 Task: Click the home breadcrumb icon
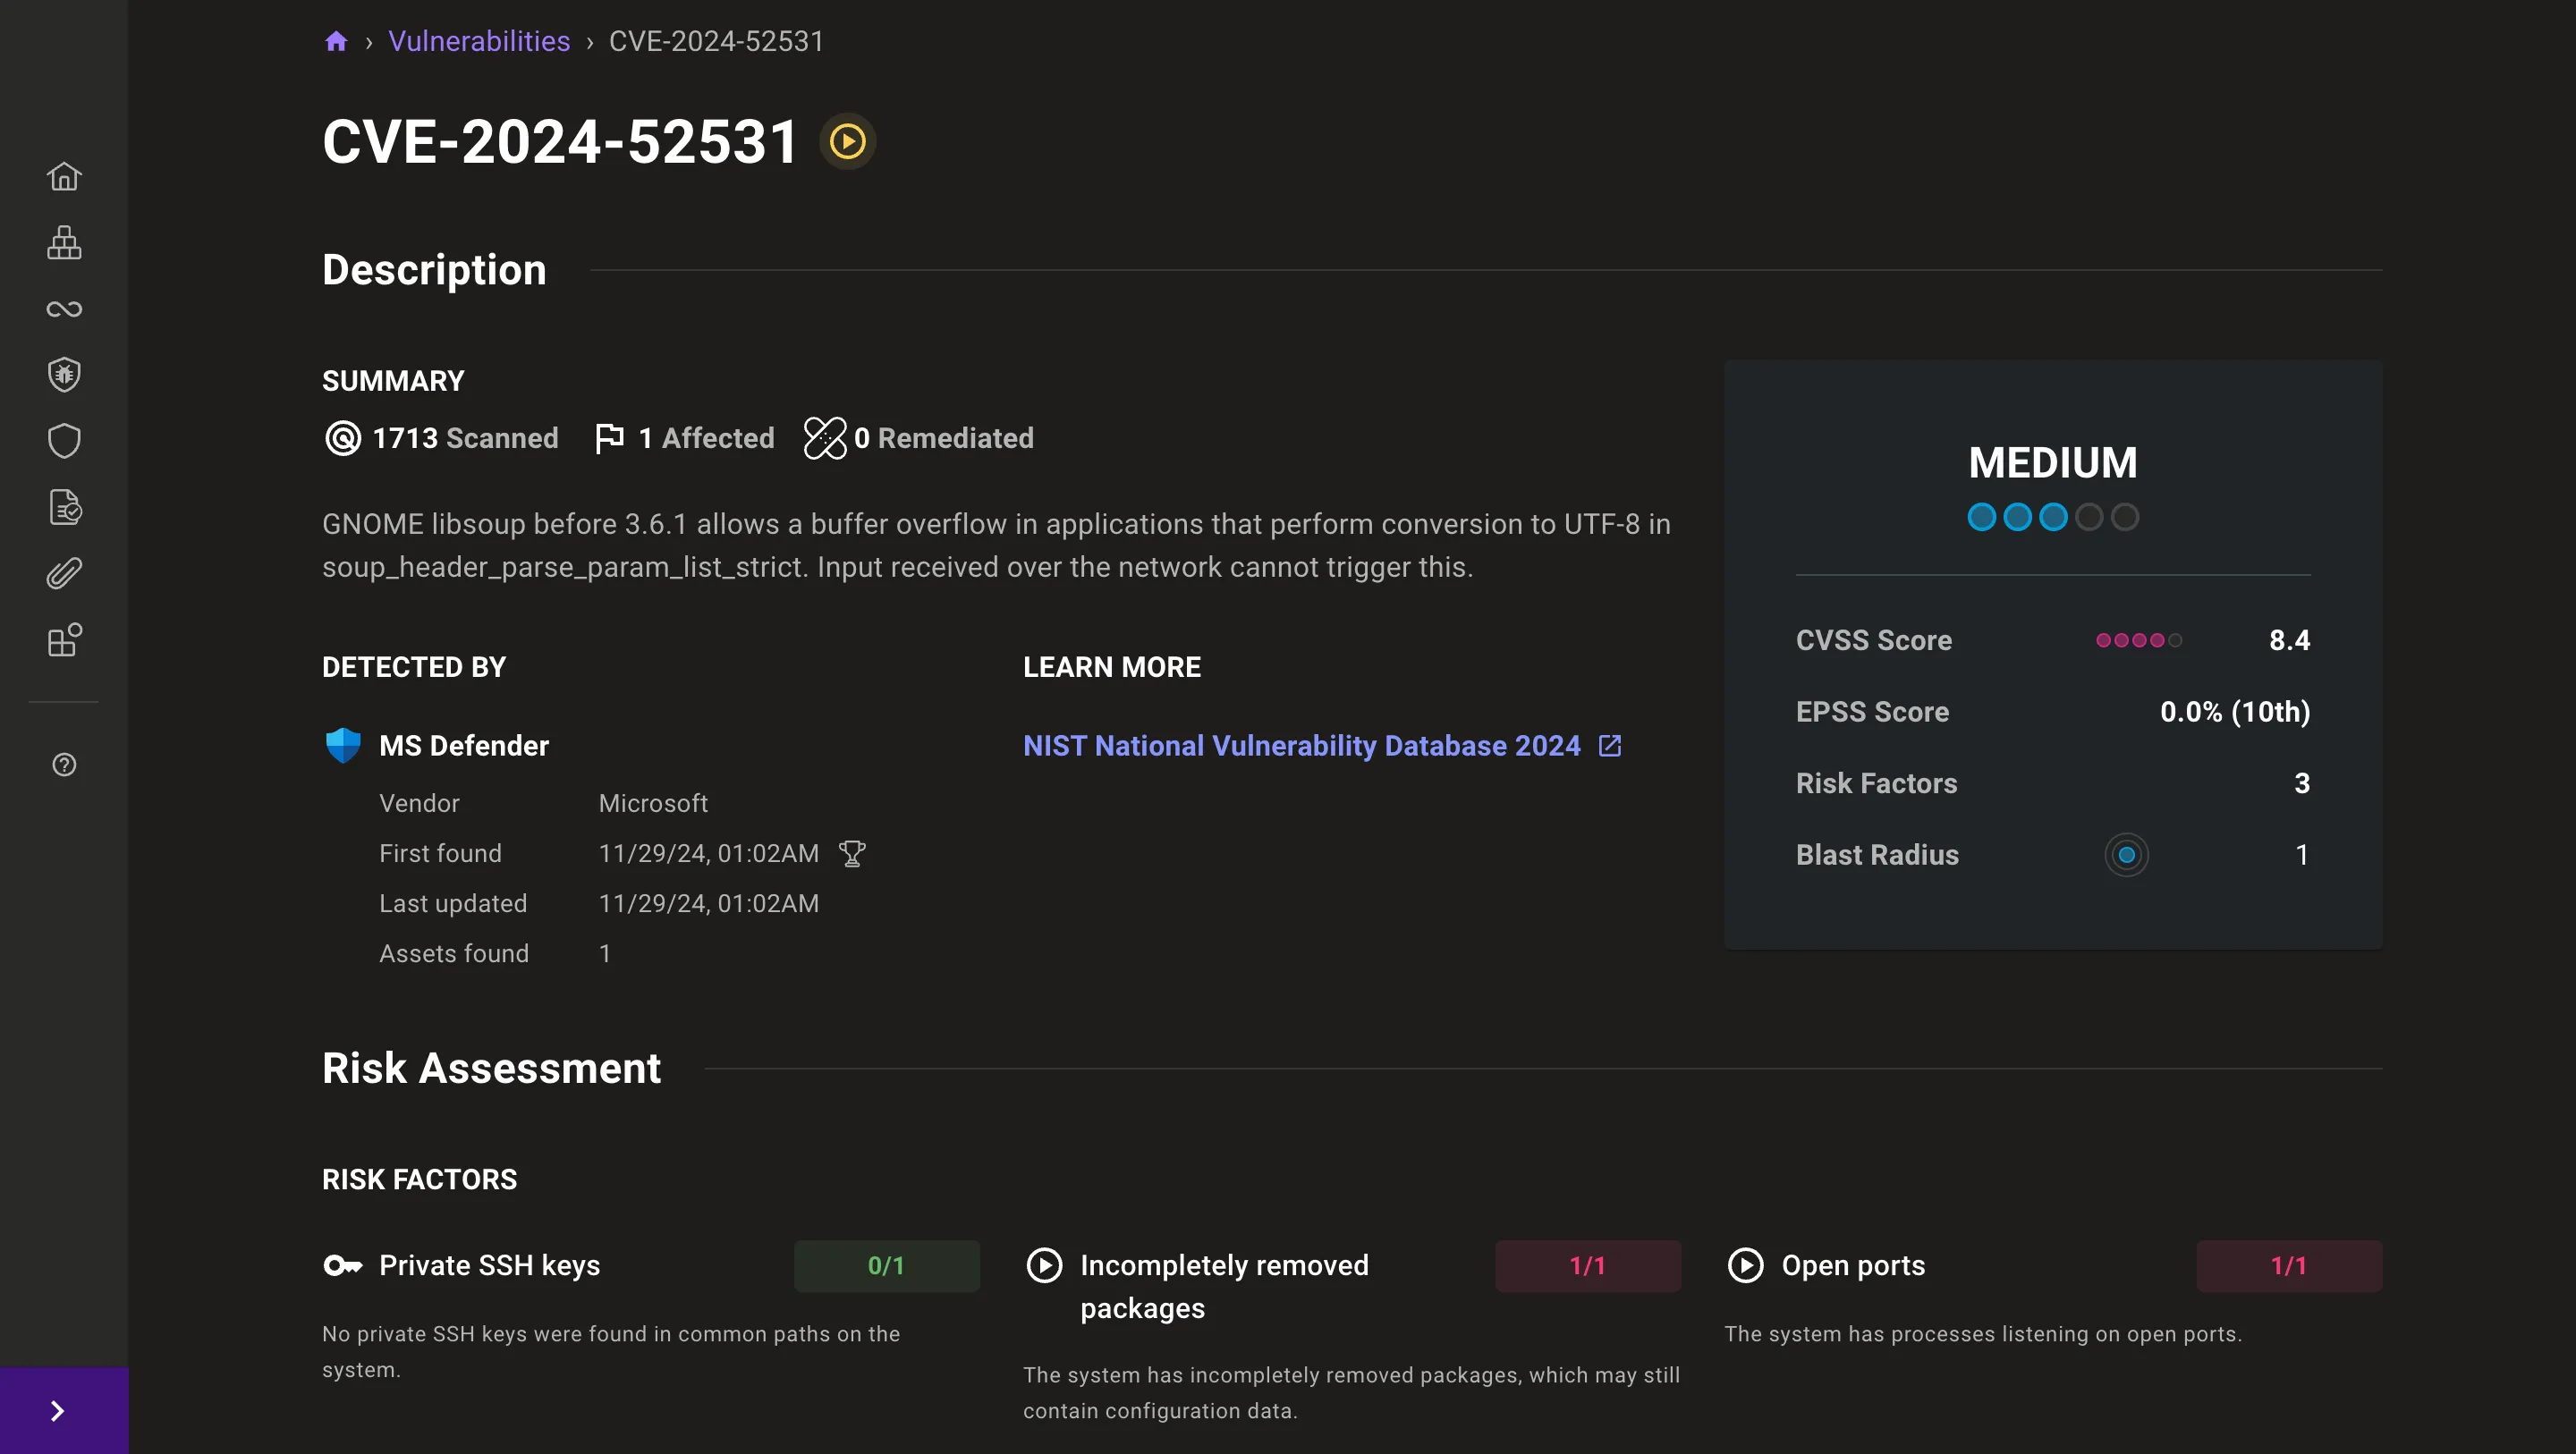tap(336, 41)
